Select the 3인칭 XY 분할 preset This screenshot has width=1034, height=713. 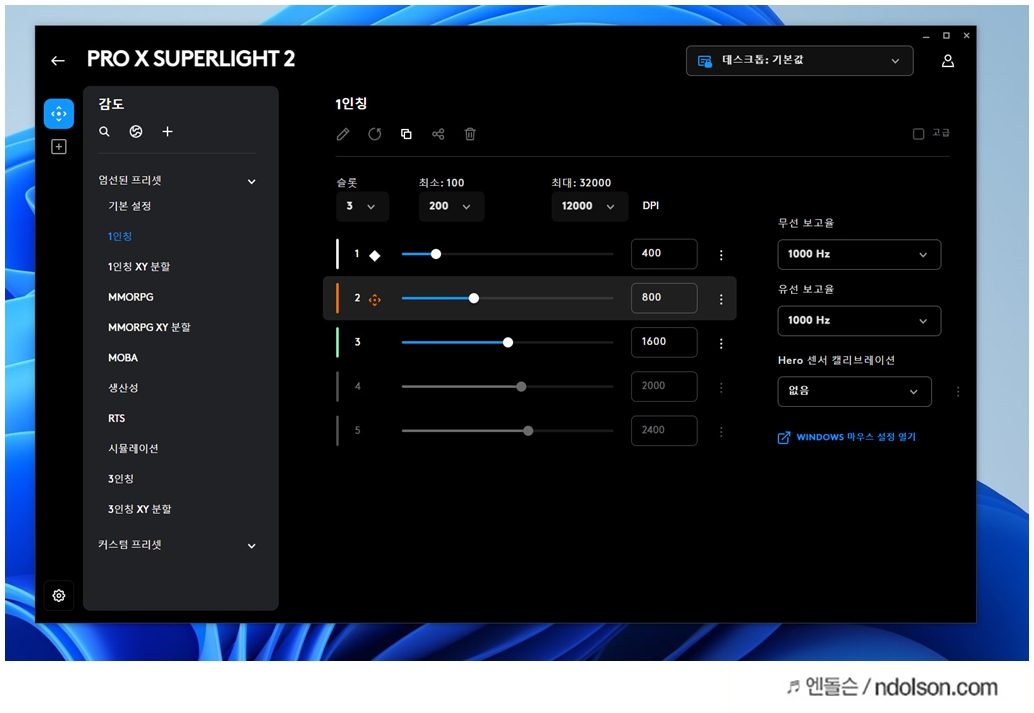pos(140,509)
